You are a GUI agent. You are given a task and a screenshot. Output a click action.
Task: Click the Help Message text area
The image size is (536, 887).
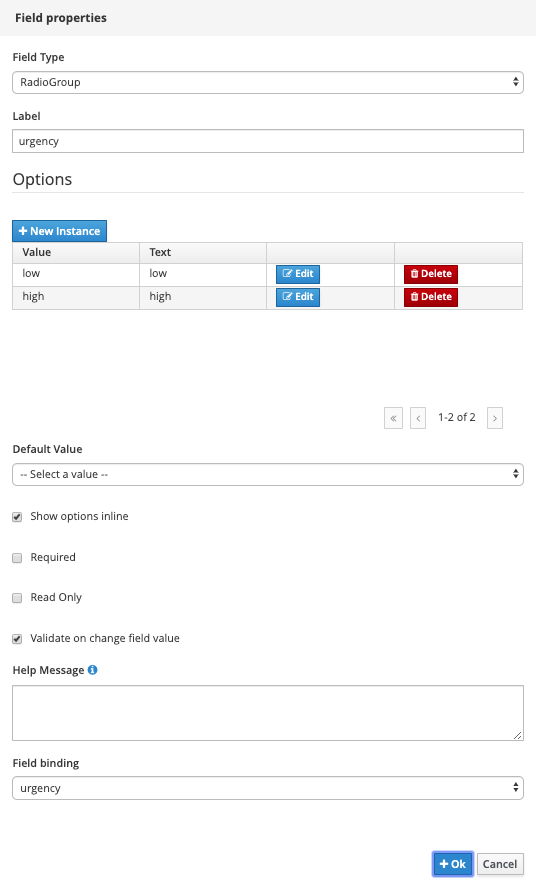pos(268,713)
